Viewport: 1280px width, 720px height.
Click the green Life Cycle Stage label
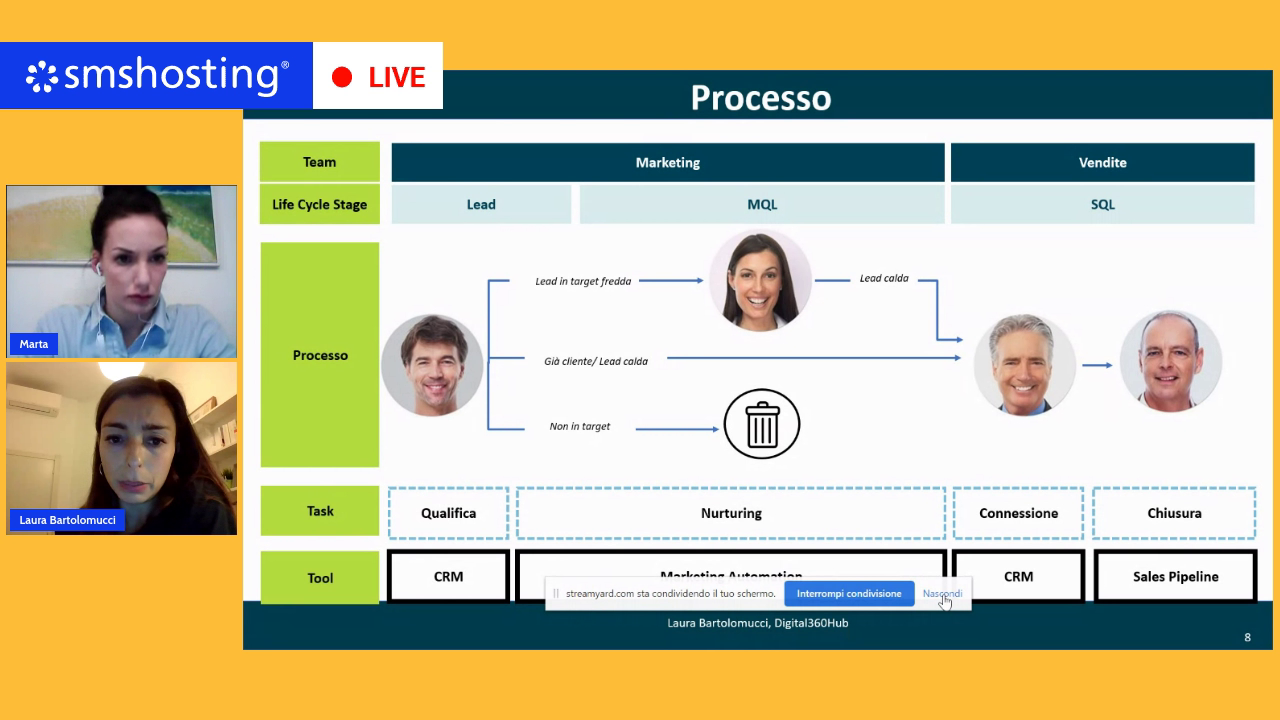tap(320, 204)
